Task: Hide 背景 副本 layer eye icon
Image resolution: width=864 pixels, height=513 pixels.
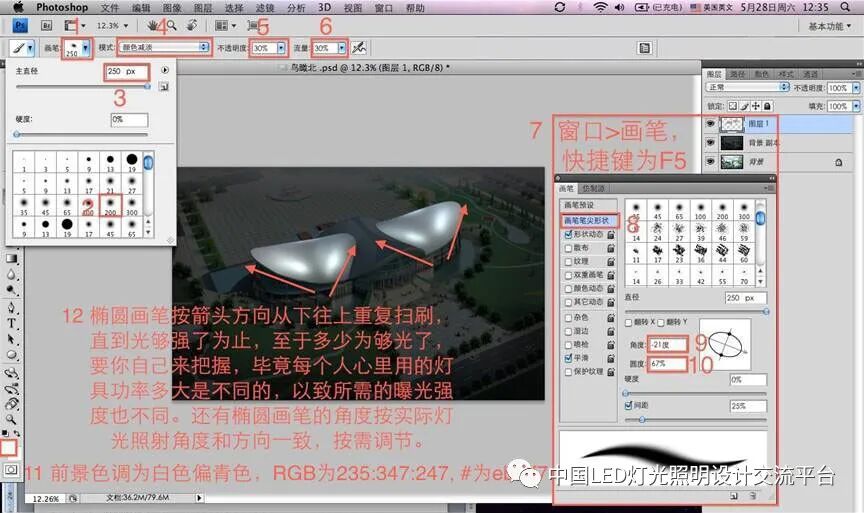Action: coord(710,143)
